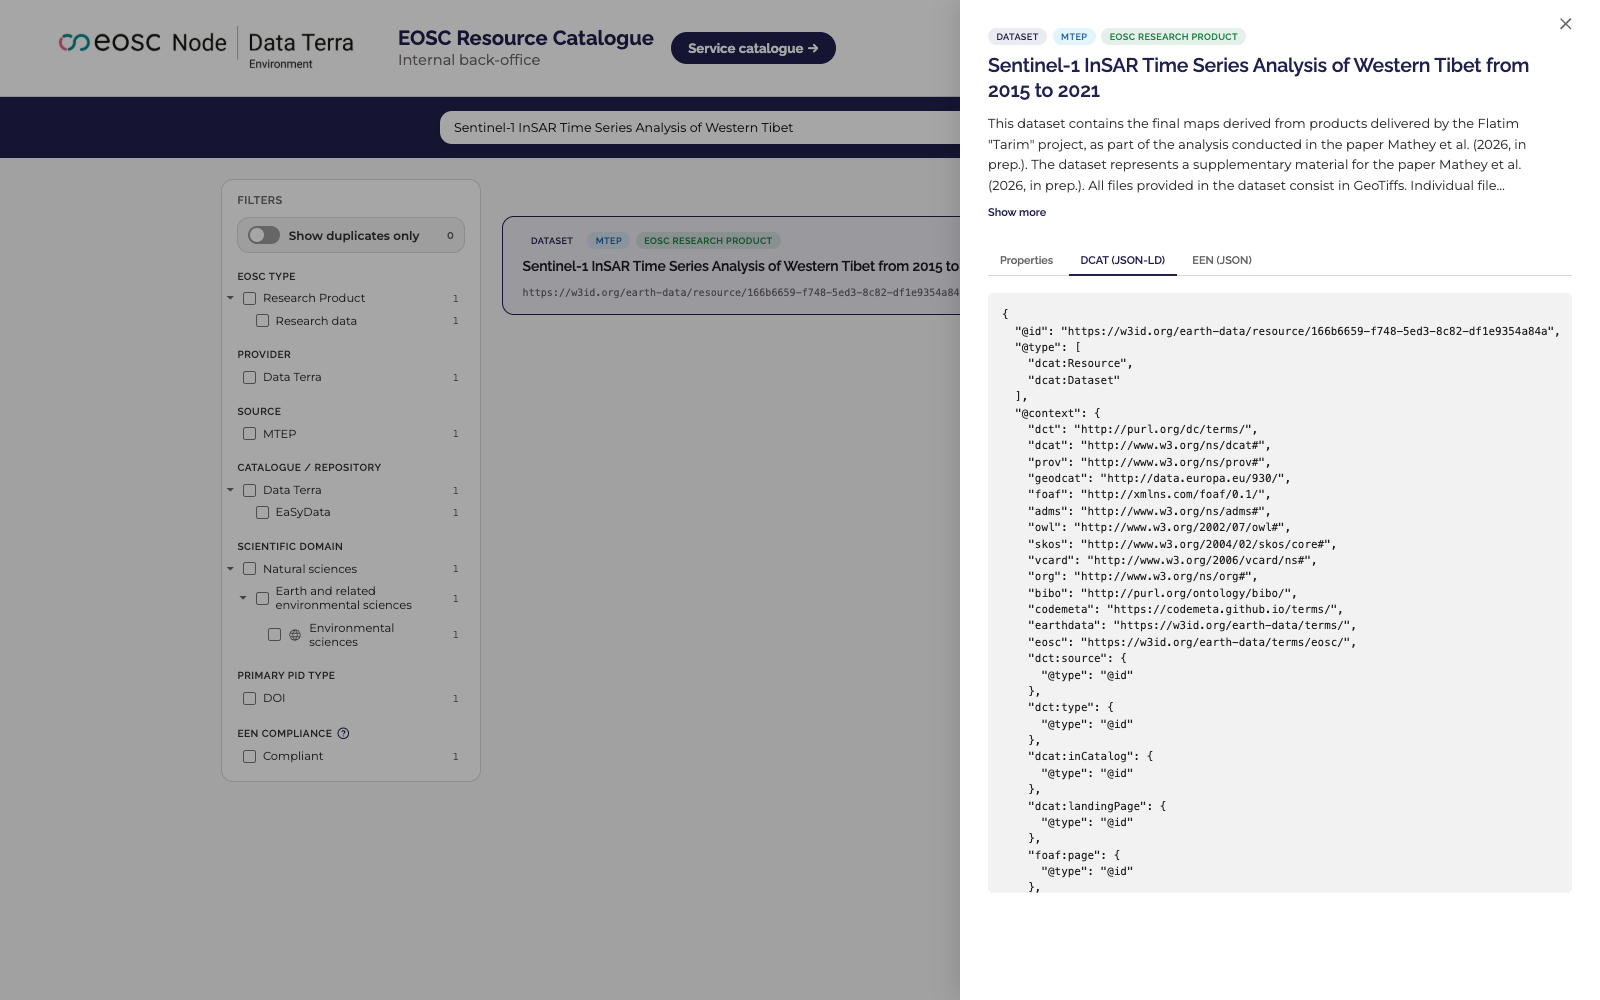Screen dimensions: 1600x1000
Task: Check the Research data checkbox
Action: (x=262, y=321)
